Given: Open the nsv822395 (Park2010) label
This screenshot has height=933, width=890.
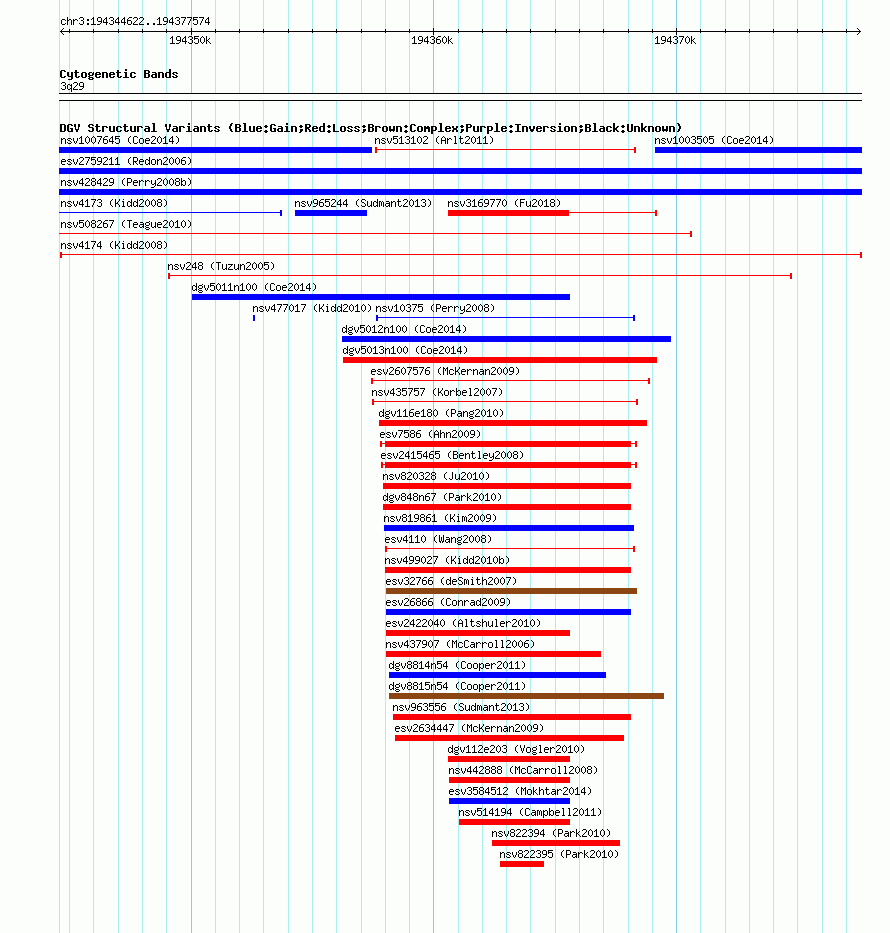Looking at the screenshot, I should coord(559,855).
